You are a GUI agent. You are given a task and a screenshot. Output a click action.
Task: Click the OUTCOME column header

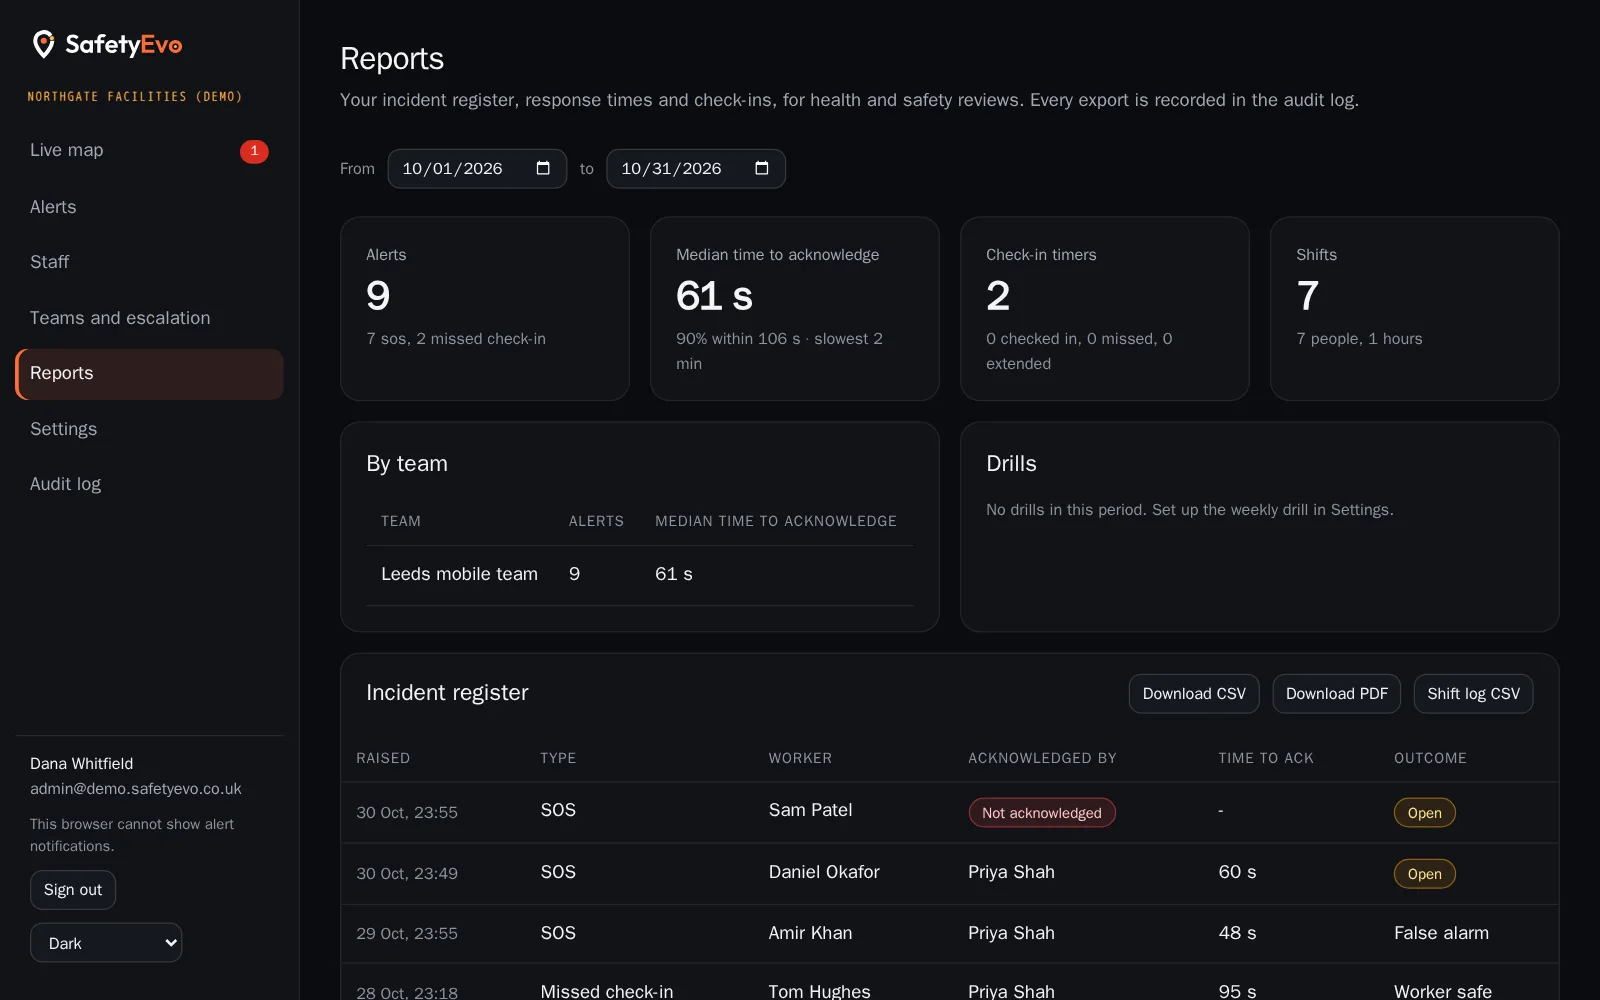(x=1430, y=758)
